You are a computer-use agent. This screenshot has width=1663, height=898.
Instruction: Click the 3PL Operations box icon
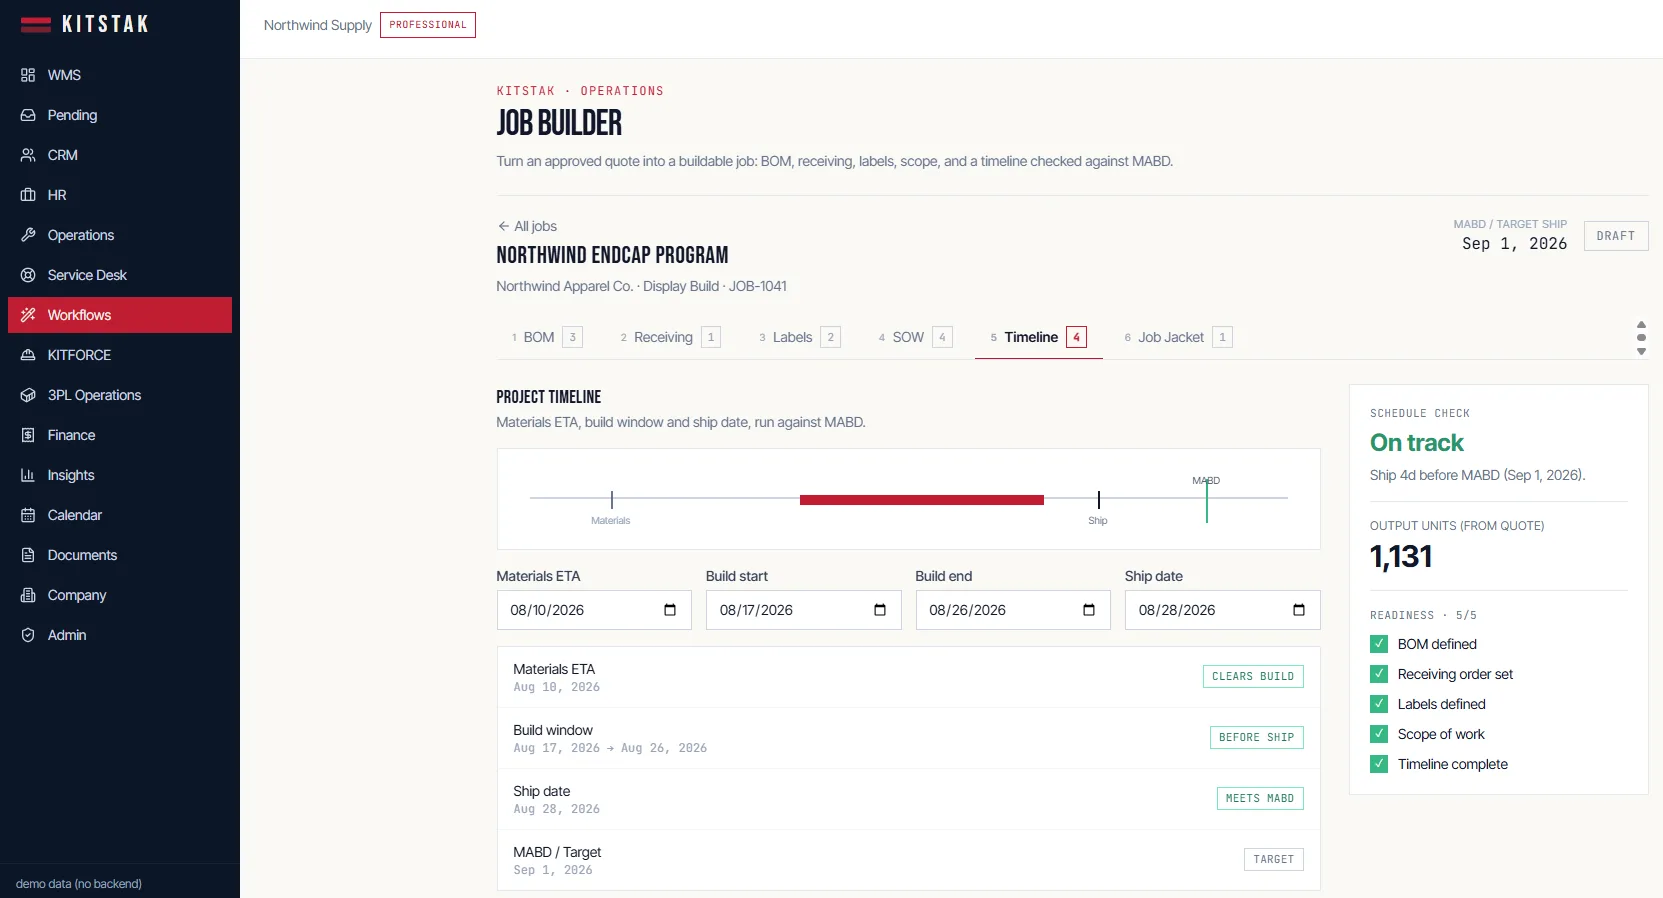(28, 395)
